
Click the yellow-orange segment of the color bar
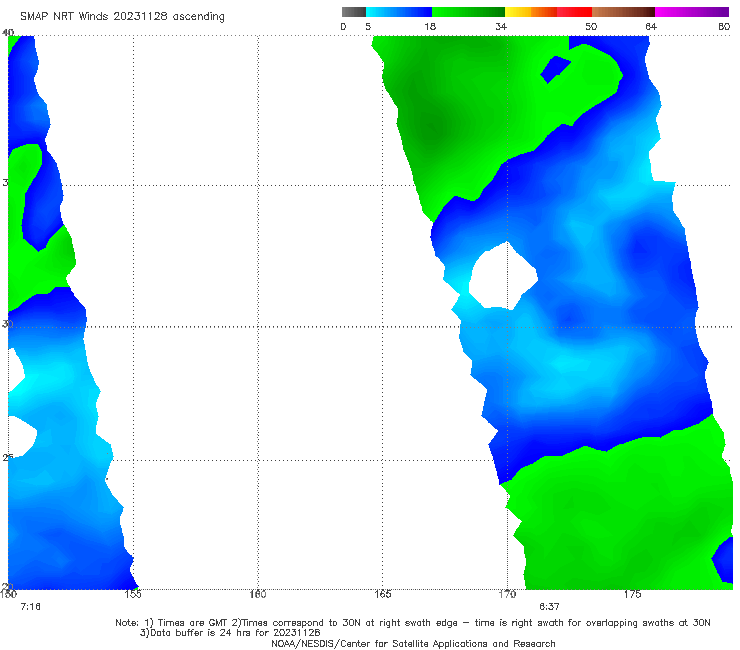pyautogui.click(x=530, y=12)
